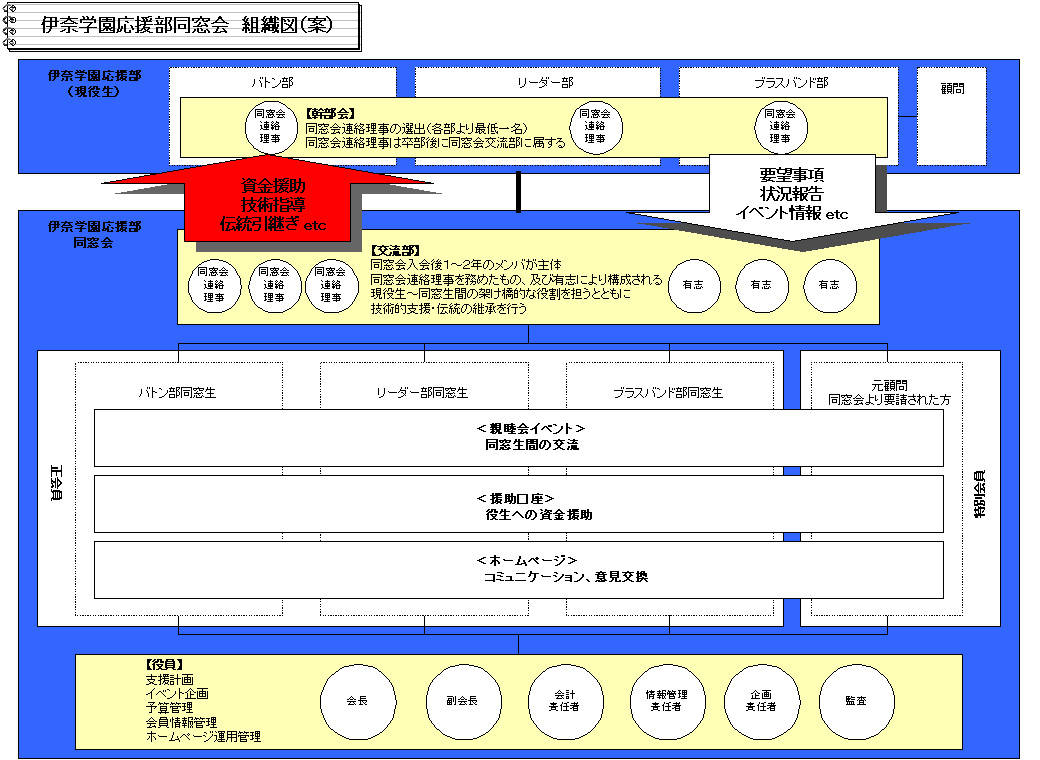1040x760 pixels.
Task: Click the line 同窓会連絡理事の選出(各部より最低一名)
Action: point(417,128)
